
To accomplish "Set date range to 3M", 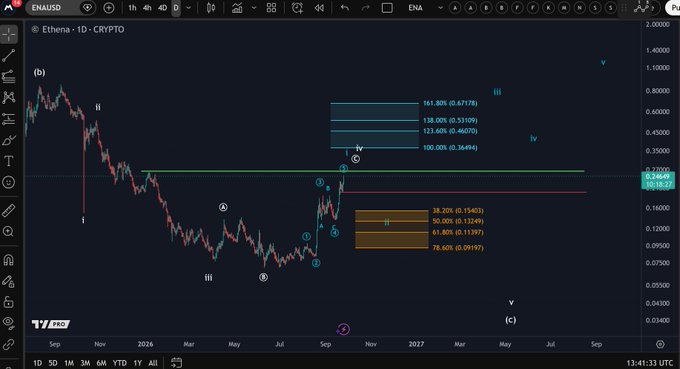I will [x=85, y=363].
